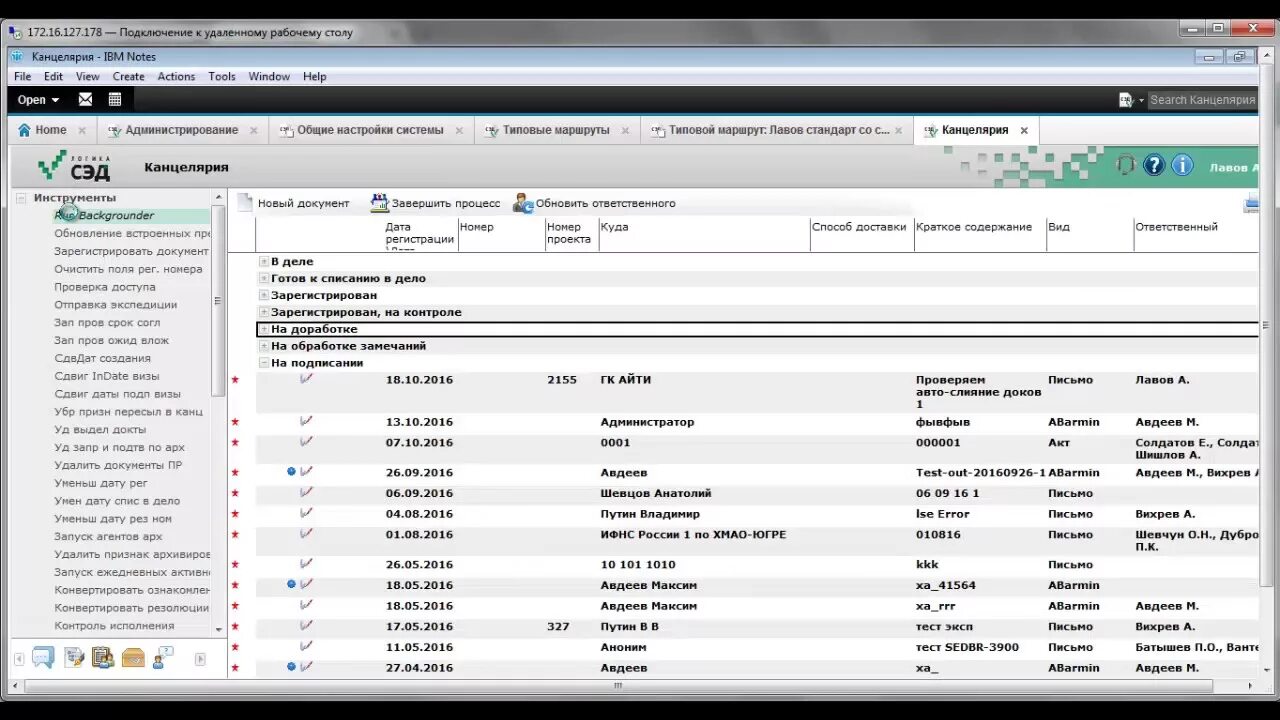Open the document signing icon in bottom panel

tap(74, 657)
